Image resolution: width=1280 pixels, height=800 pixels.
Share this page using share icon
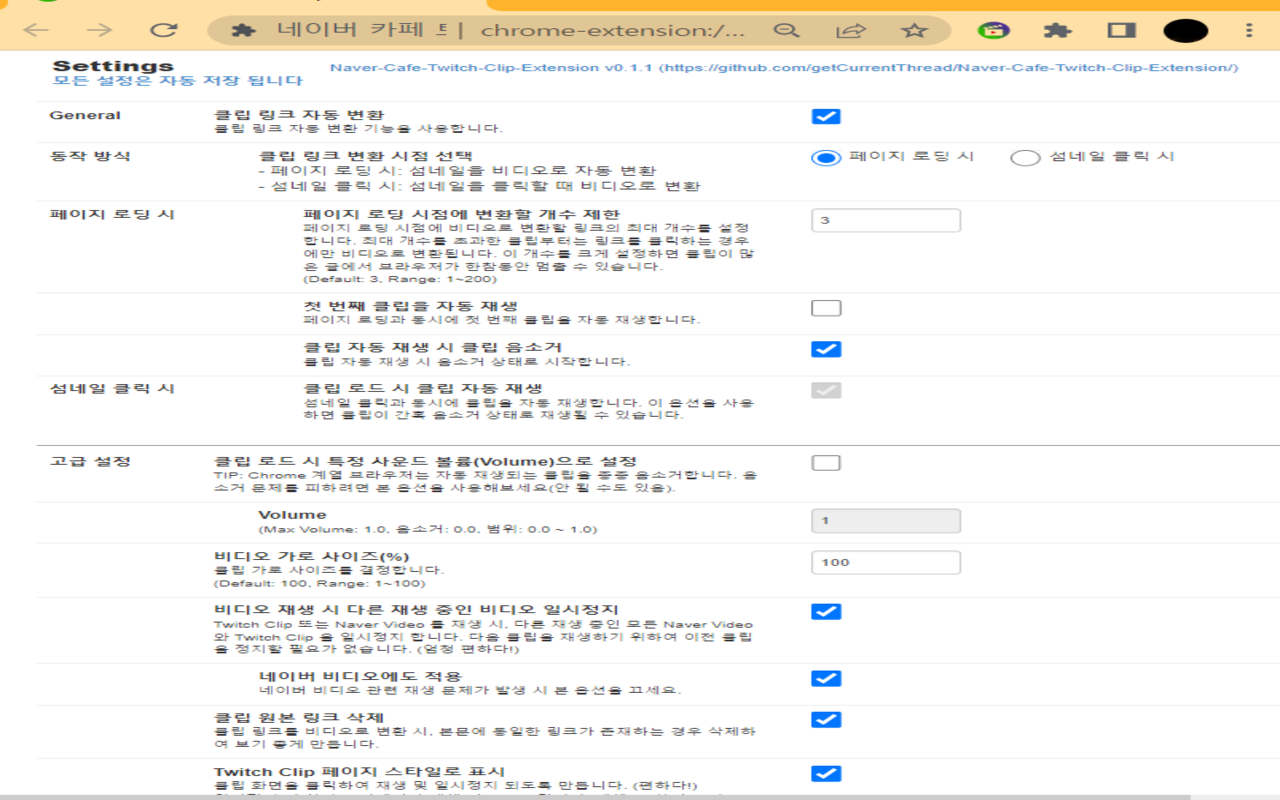pos(850,31)
